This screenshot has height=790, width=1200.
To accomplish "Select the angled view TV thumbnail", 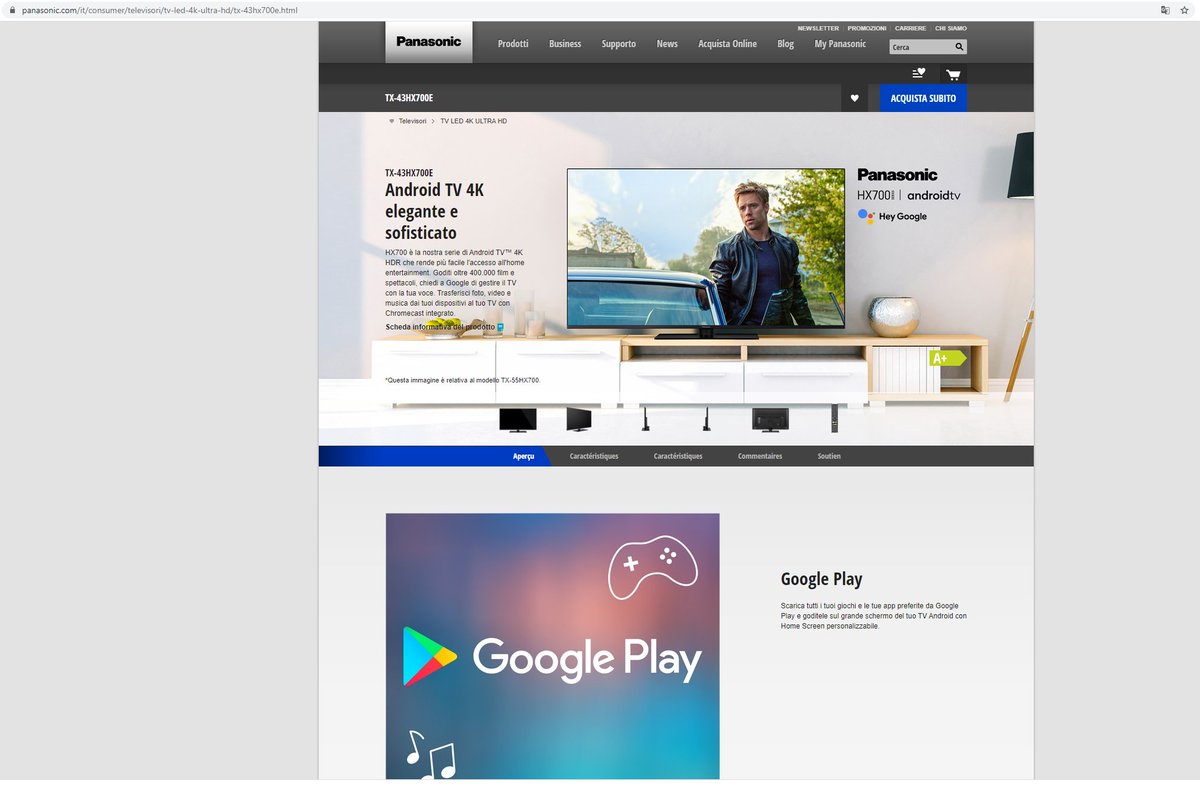I will tap(579, 419).
